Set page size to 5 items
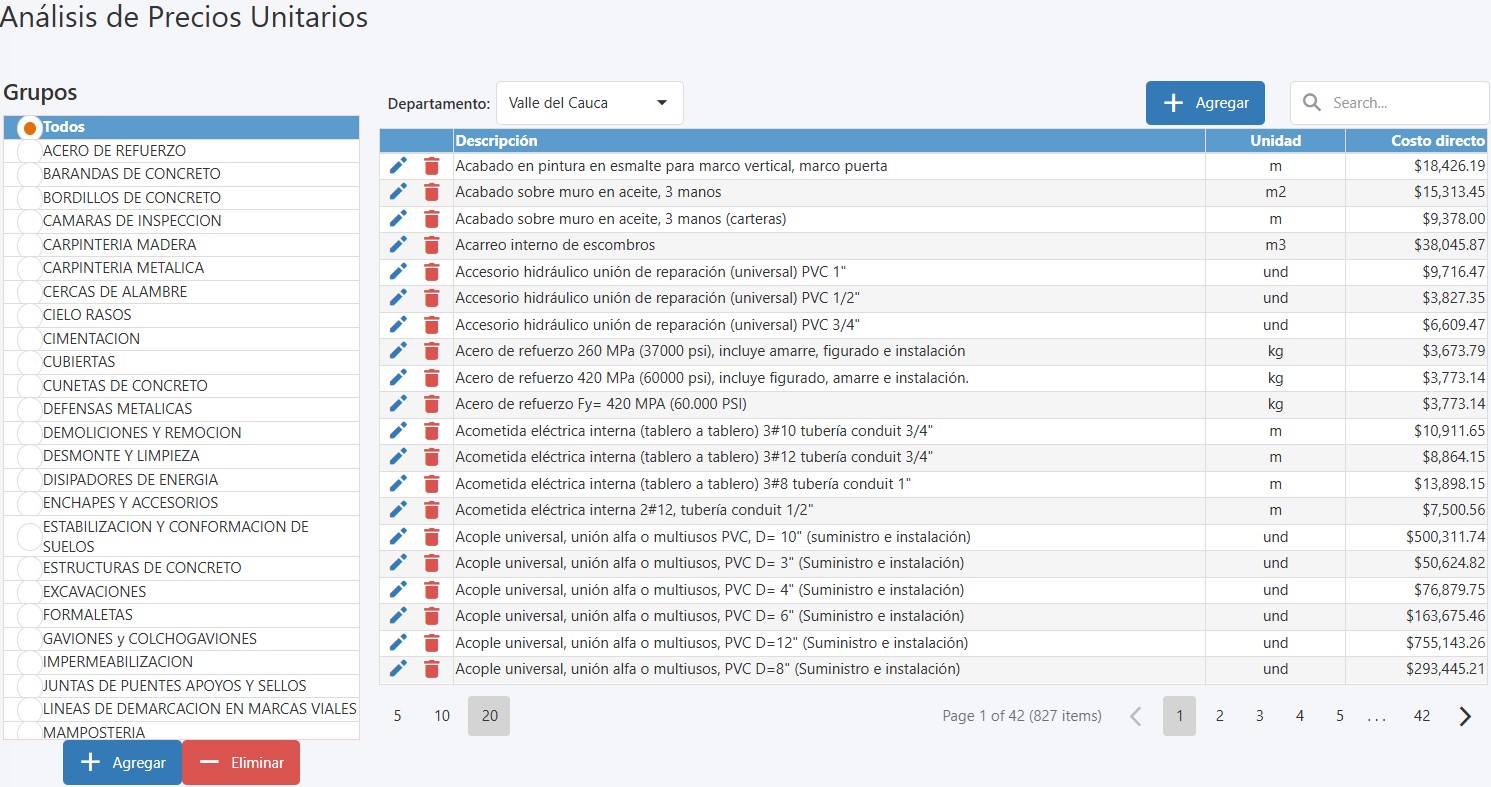Viewport: 1491px width, 787px height. point(397,716)
